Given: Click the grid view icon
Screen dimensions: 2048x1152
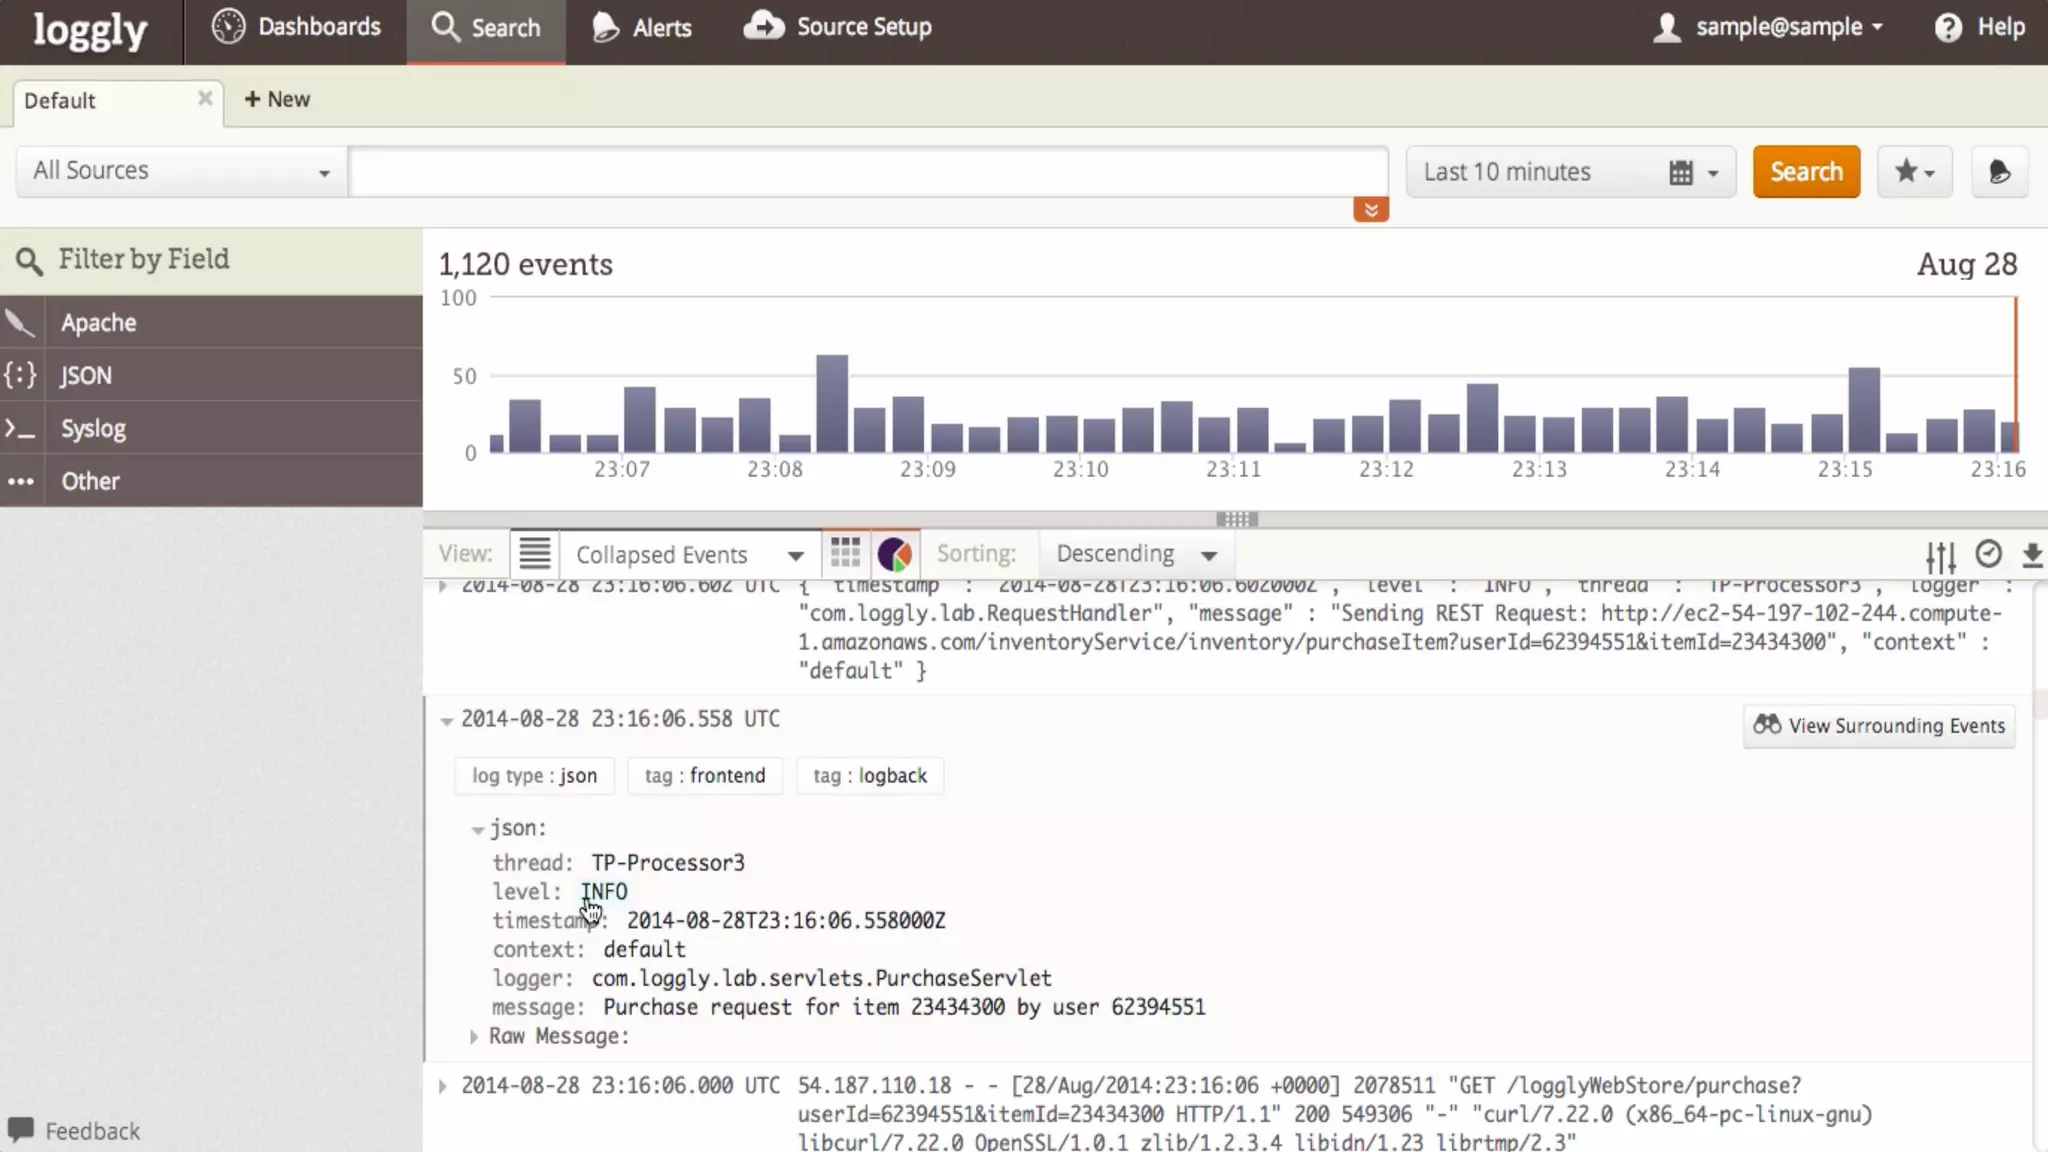Looking at the screenshot, I should coord(845,553).
